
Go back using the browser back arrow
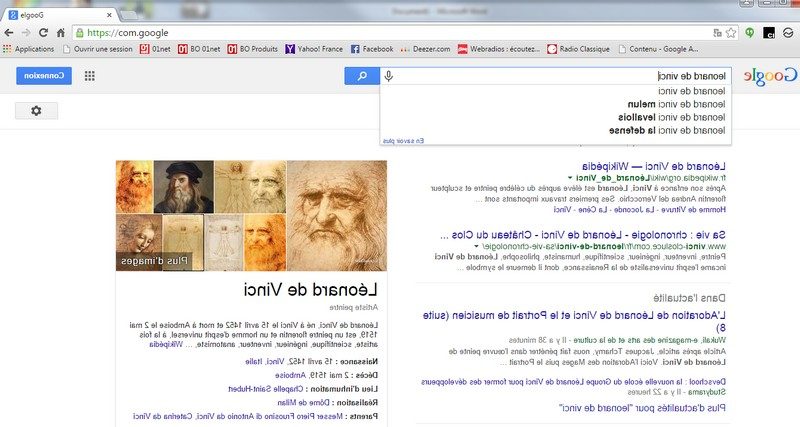coord(9,33)
